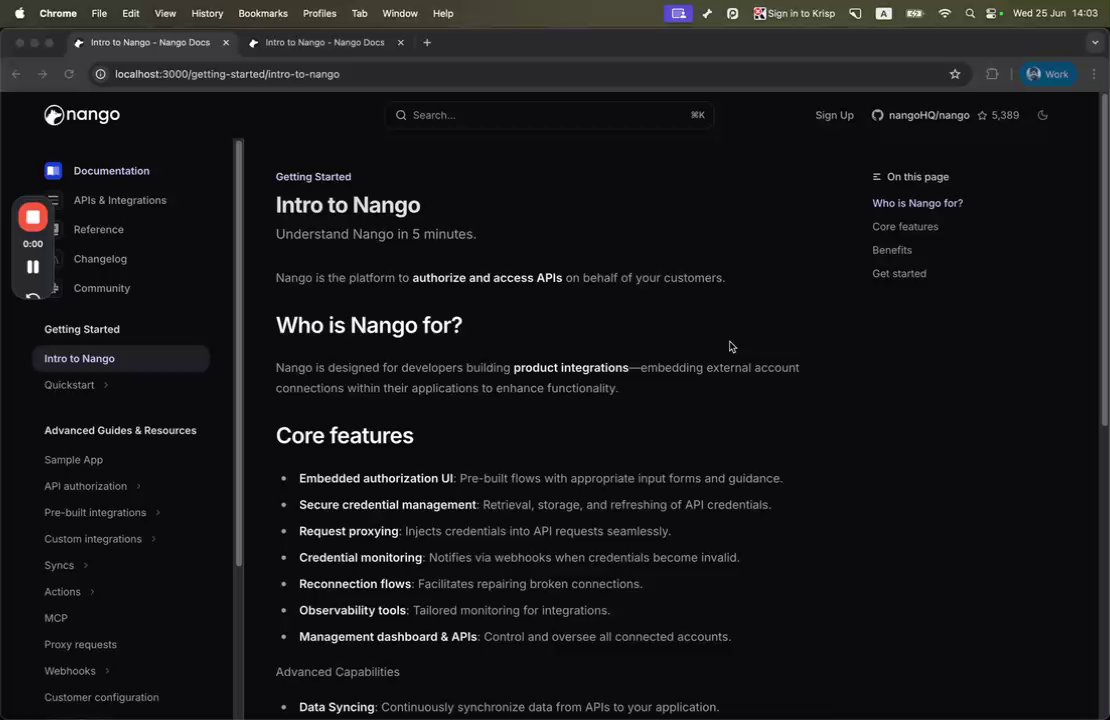Open macOS Spotlight search icon
Image resolution: width=1110 pixels, height=720 pixels.
[x=969, y=14]
